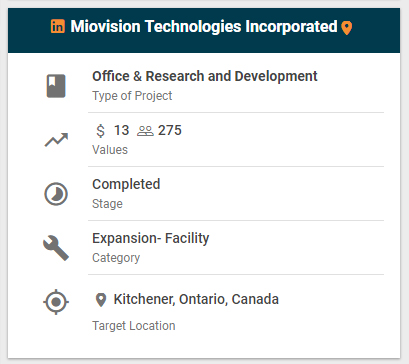Image resolution: width=409 pixels, height=364 pixels.
Task: Click the trending arrow Values icon
Action: tap(56, 140)
